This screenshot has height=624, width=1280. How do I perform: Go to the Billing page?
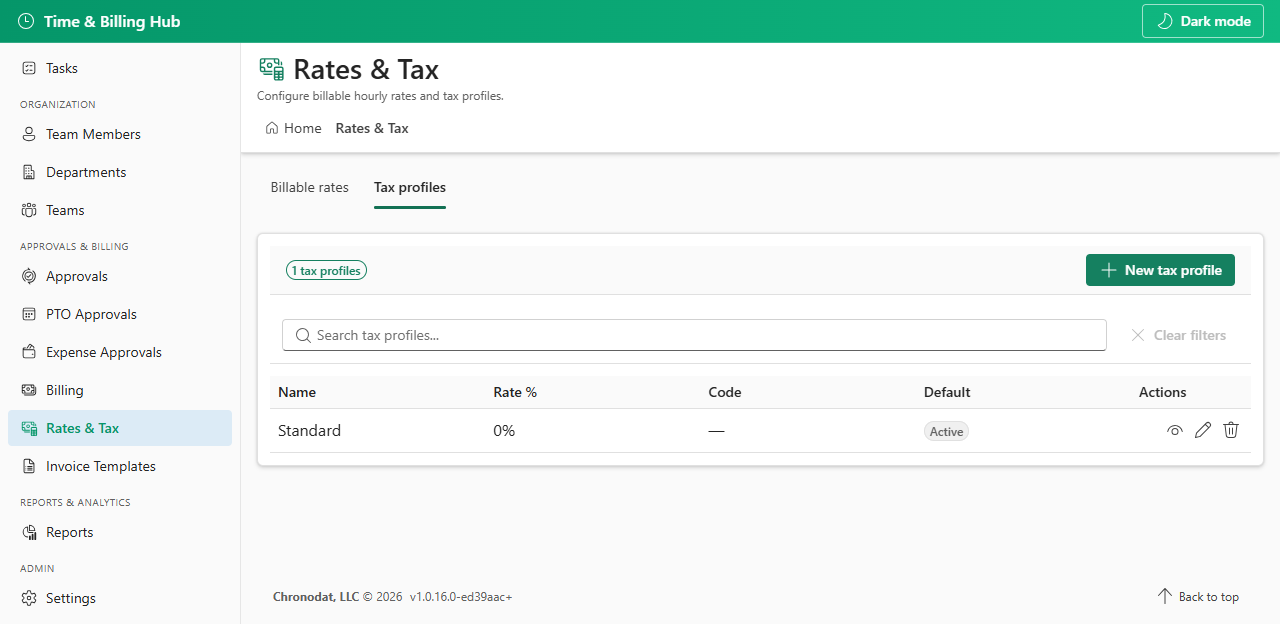click(x=120, y=390)
